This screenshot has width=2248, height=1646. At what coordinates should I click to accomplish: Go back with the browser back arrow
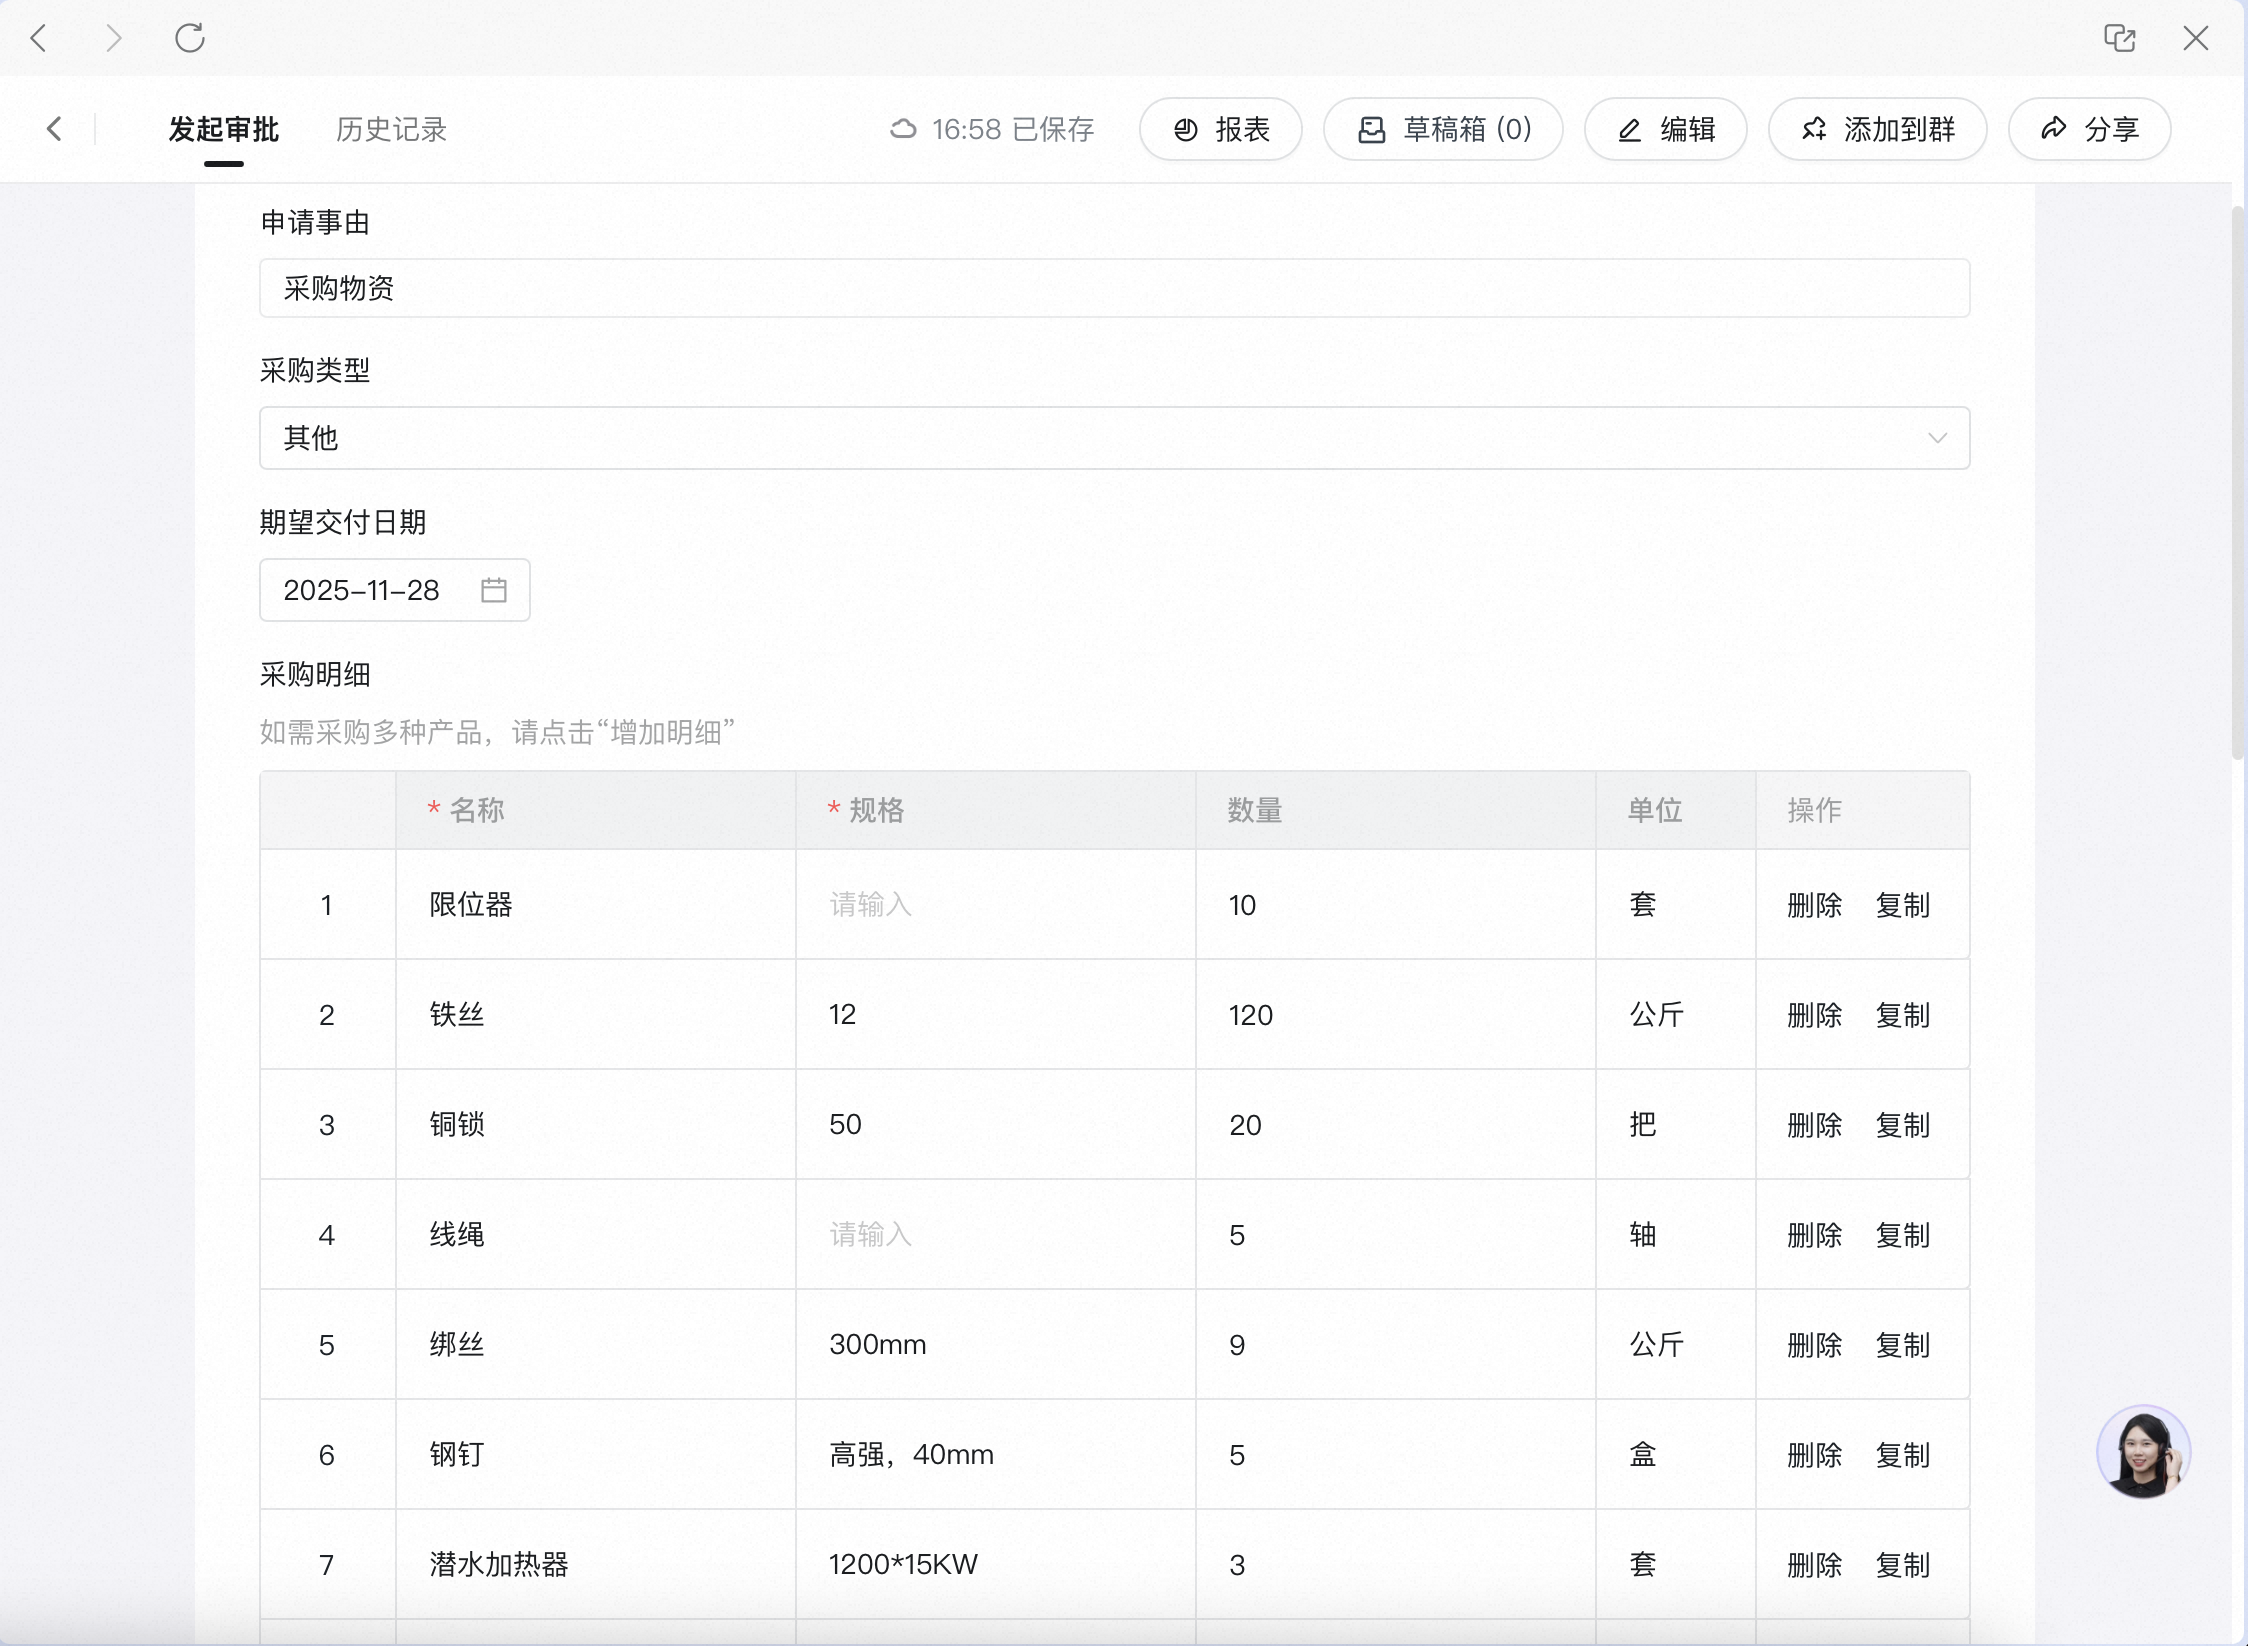(x=39, y=38)
